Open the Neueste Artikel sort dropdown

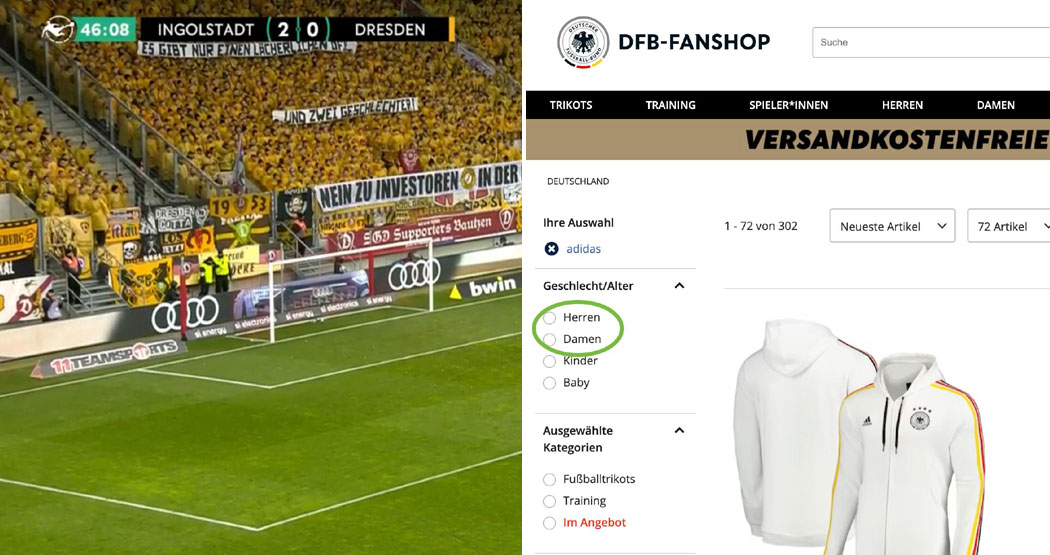click(x=893, y=226)
